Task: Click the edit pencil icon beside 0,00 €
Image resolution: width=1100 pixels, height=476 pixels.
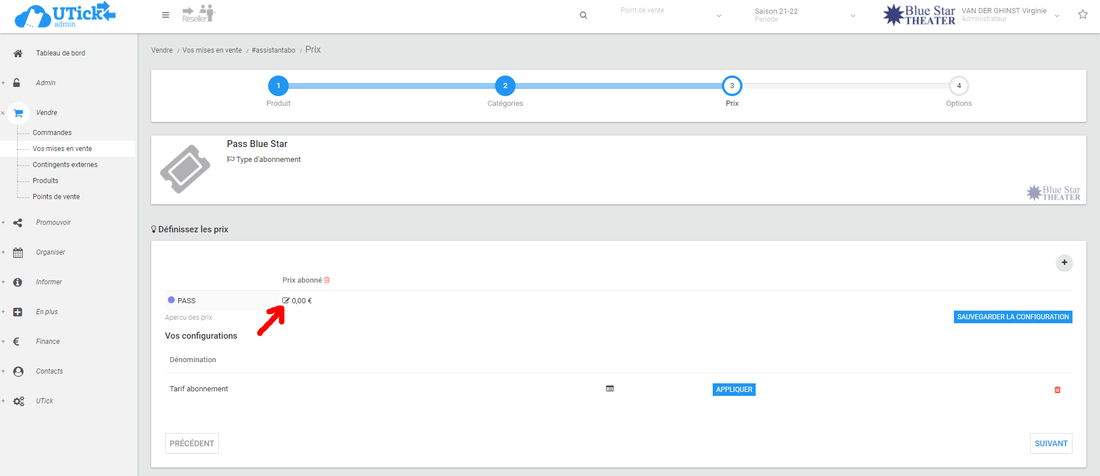Action: tap(286, 300)
